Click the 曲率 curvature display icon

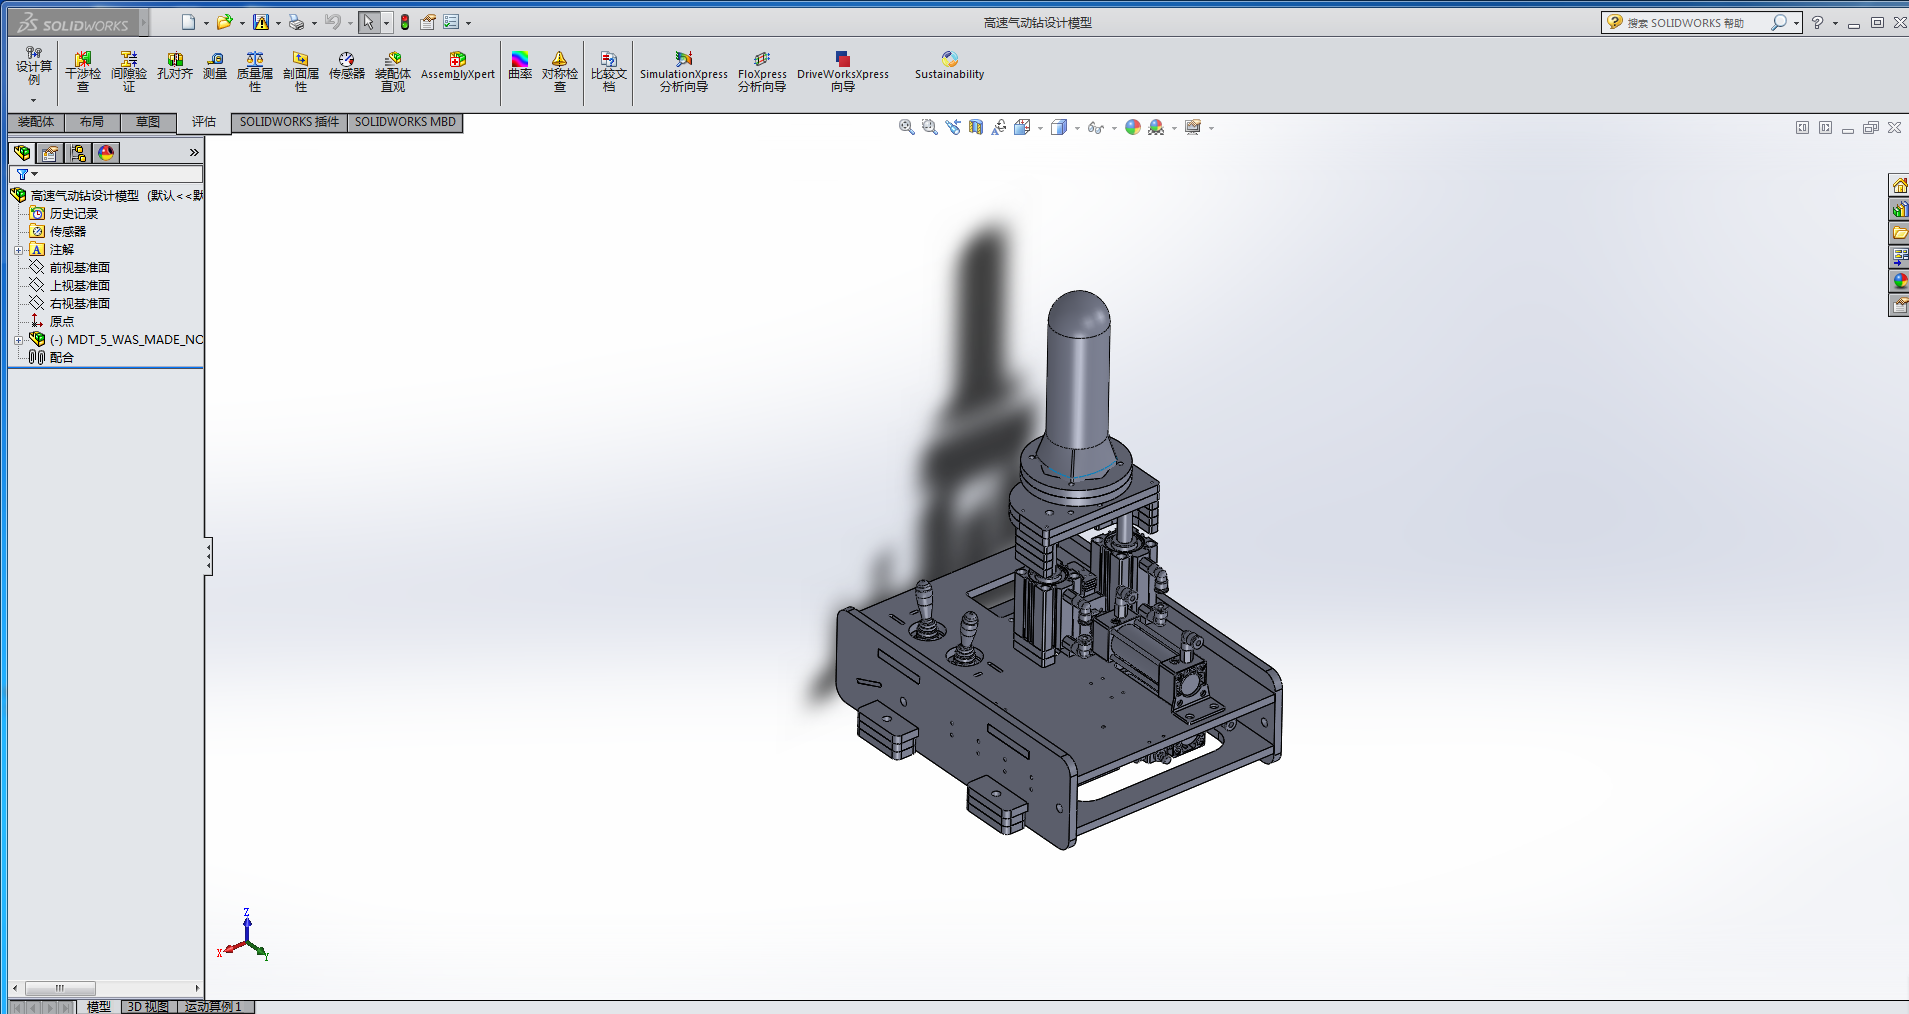[x=520, y=66]
